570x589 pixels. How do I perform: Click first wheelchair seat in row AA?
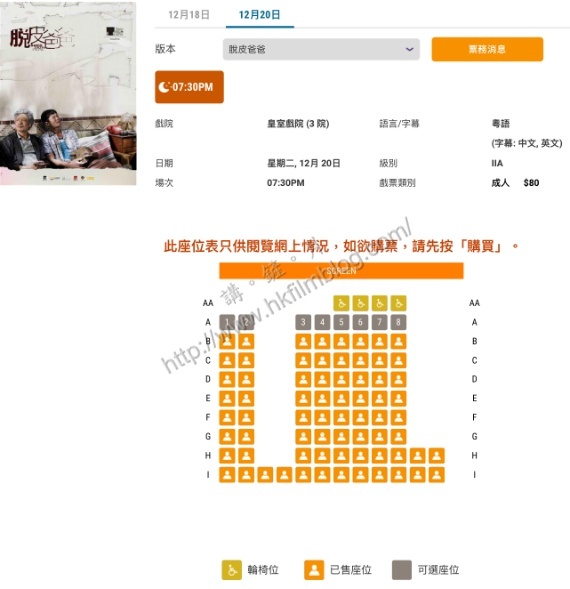[x=341, y=303]
